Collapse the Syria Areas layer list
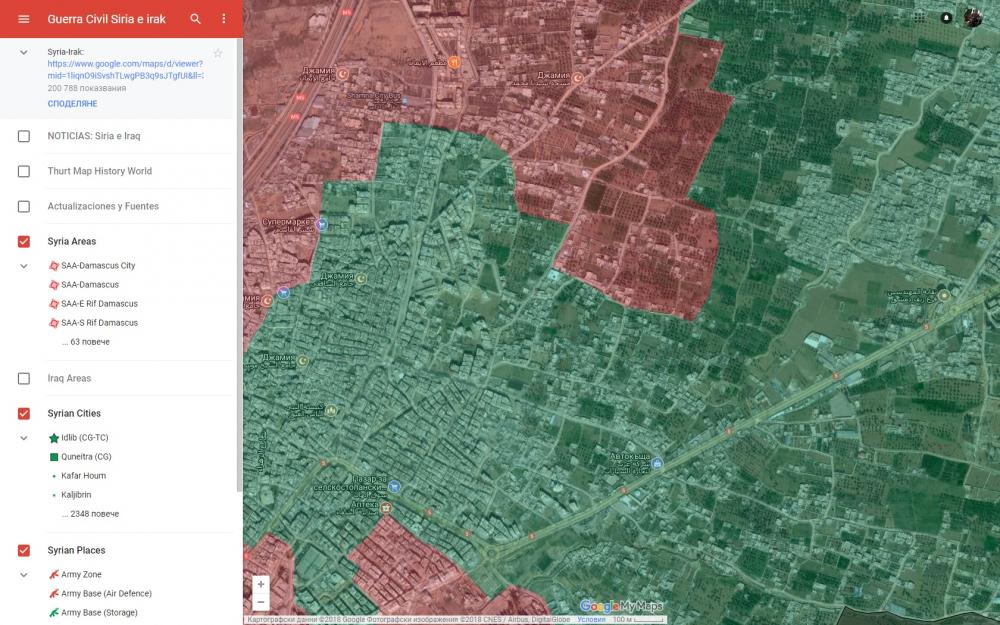Image resolution: width=1000 pixels, height=625 pixels. (24, 266)
